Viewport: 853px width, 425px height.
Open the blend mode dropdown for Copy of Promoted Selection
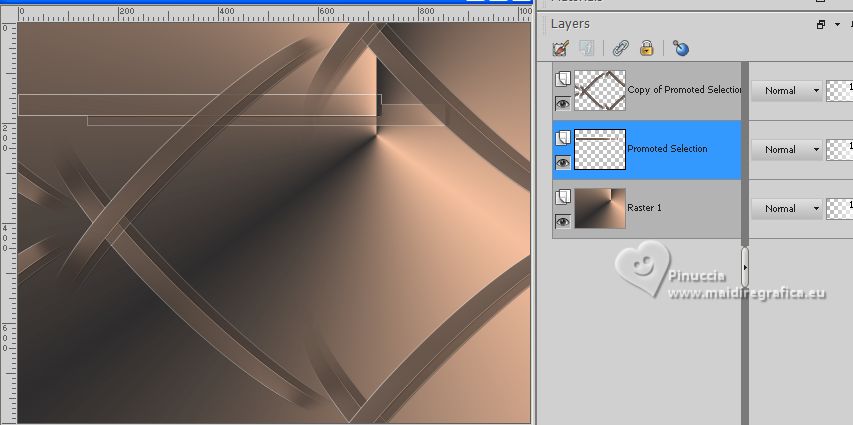[x=787, y=91]
